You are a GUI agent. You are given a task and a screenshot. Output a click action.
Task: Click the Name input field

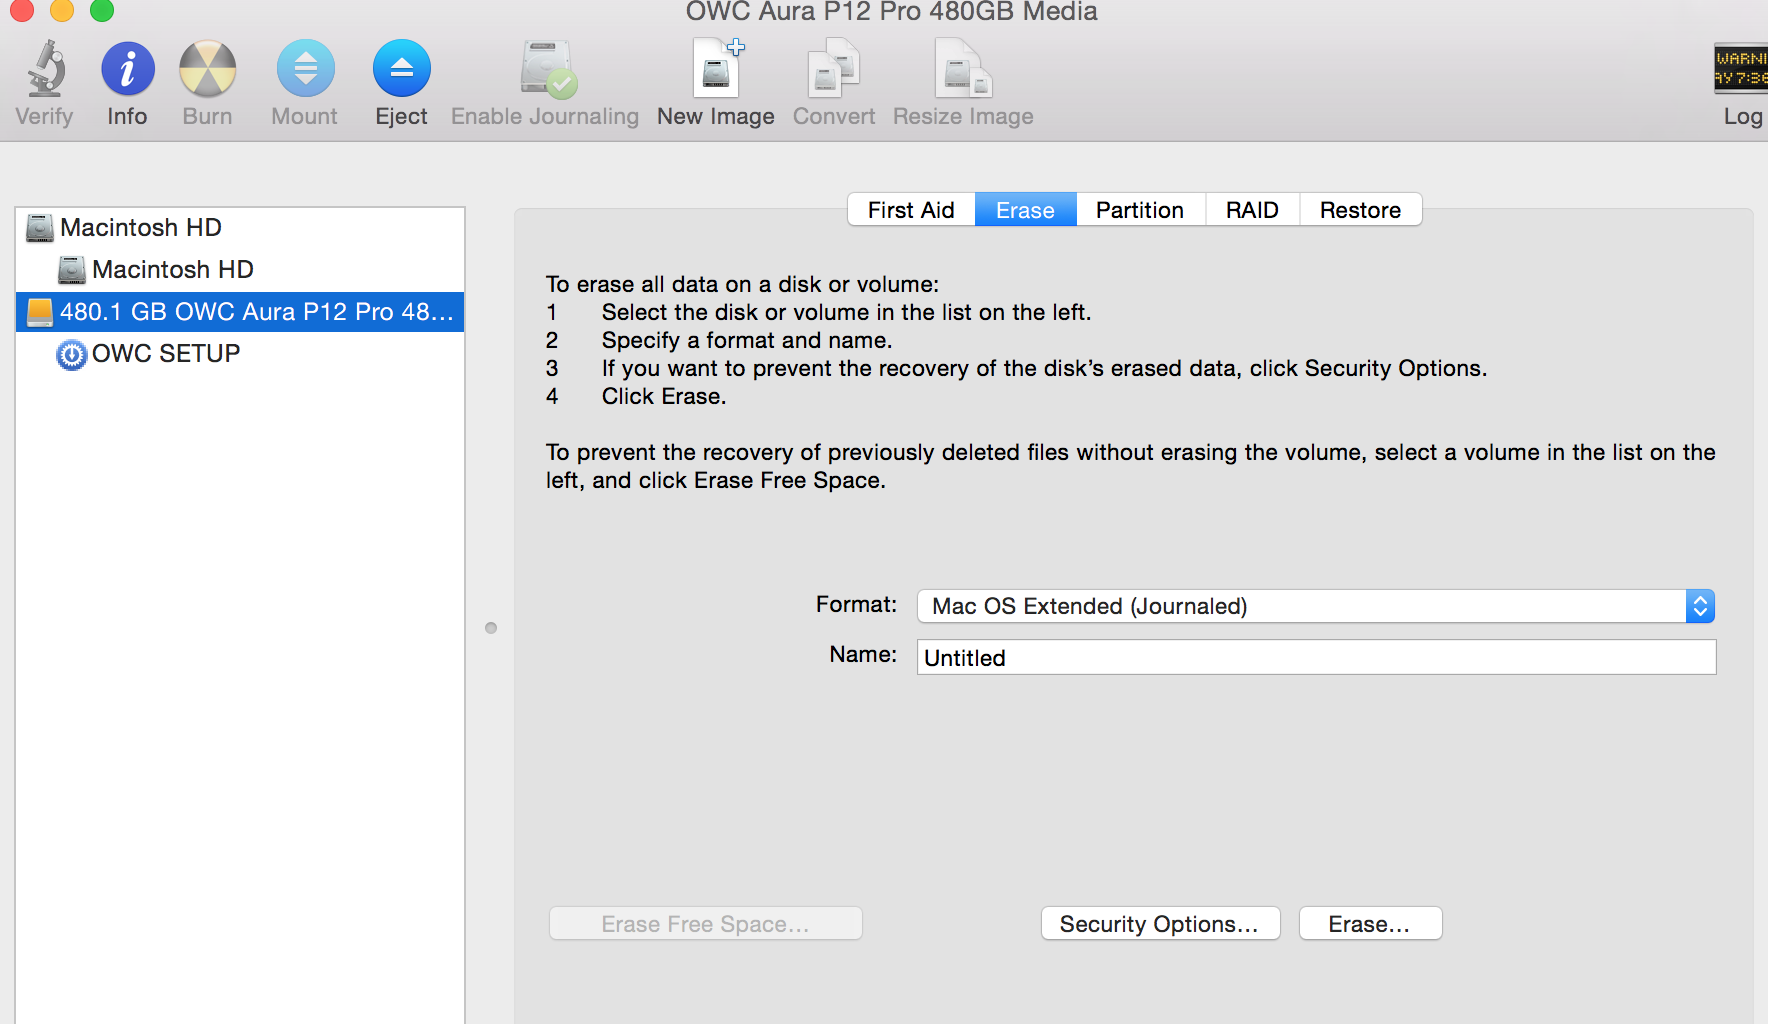click(1316, 657)
